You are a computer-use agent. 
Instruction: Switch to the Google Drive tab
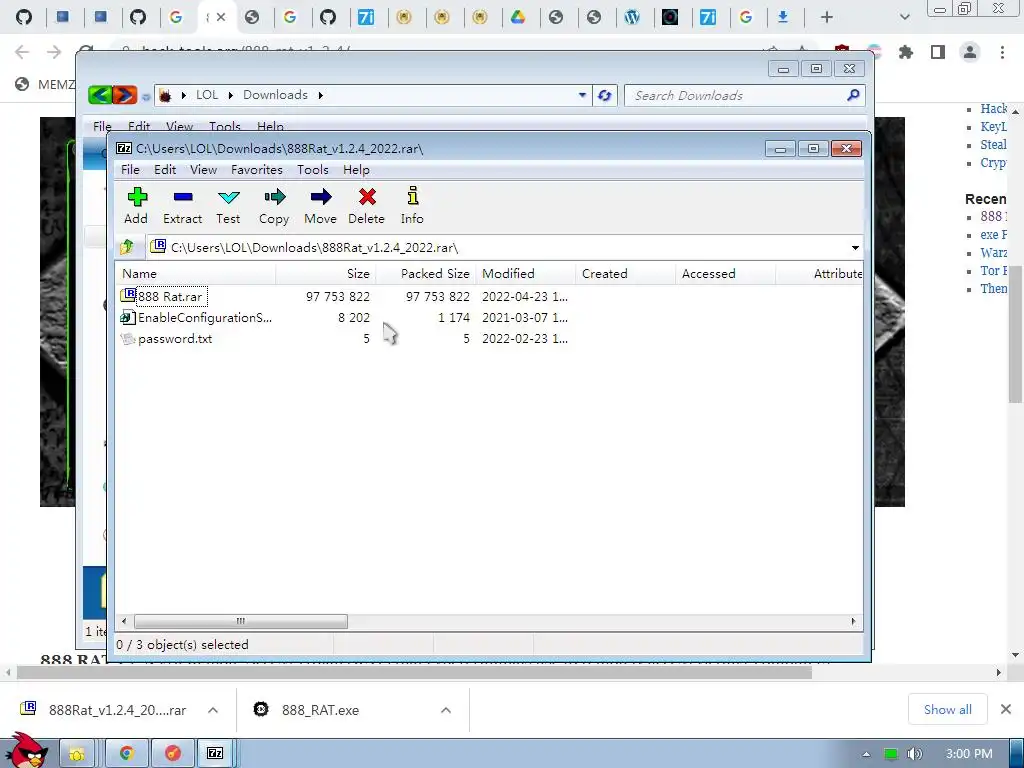pos(518,17)
